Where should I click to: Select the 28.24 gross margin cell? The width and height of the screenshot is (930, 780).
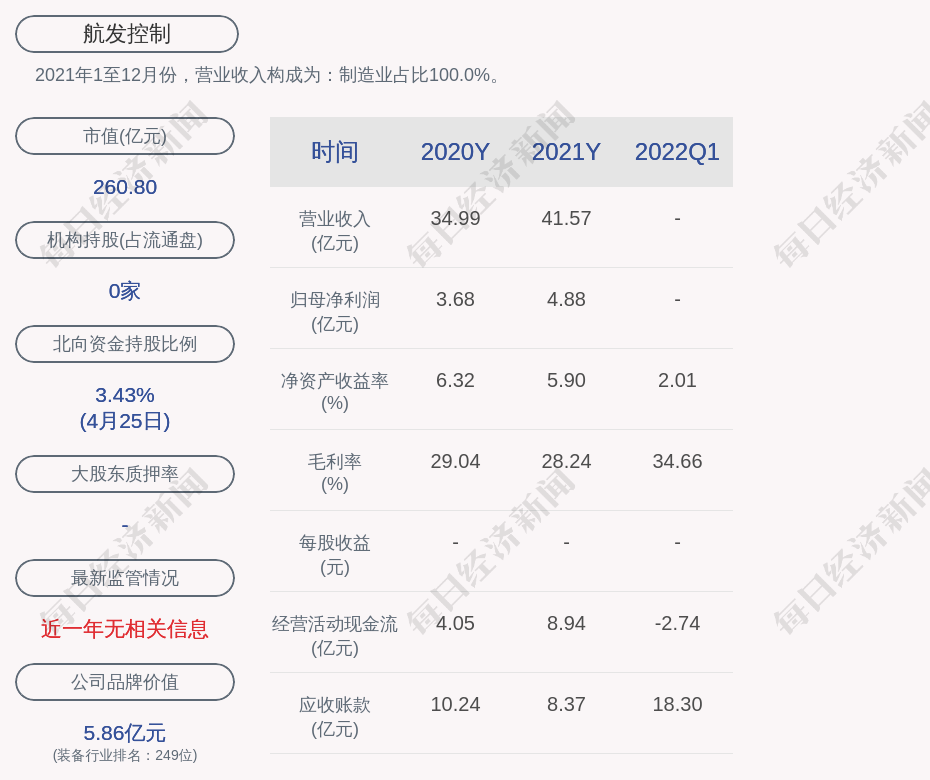point(566,461)
